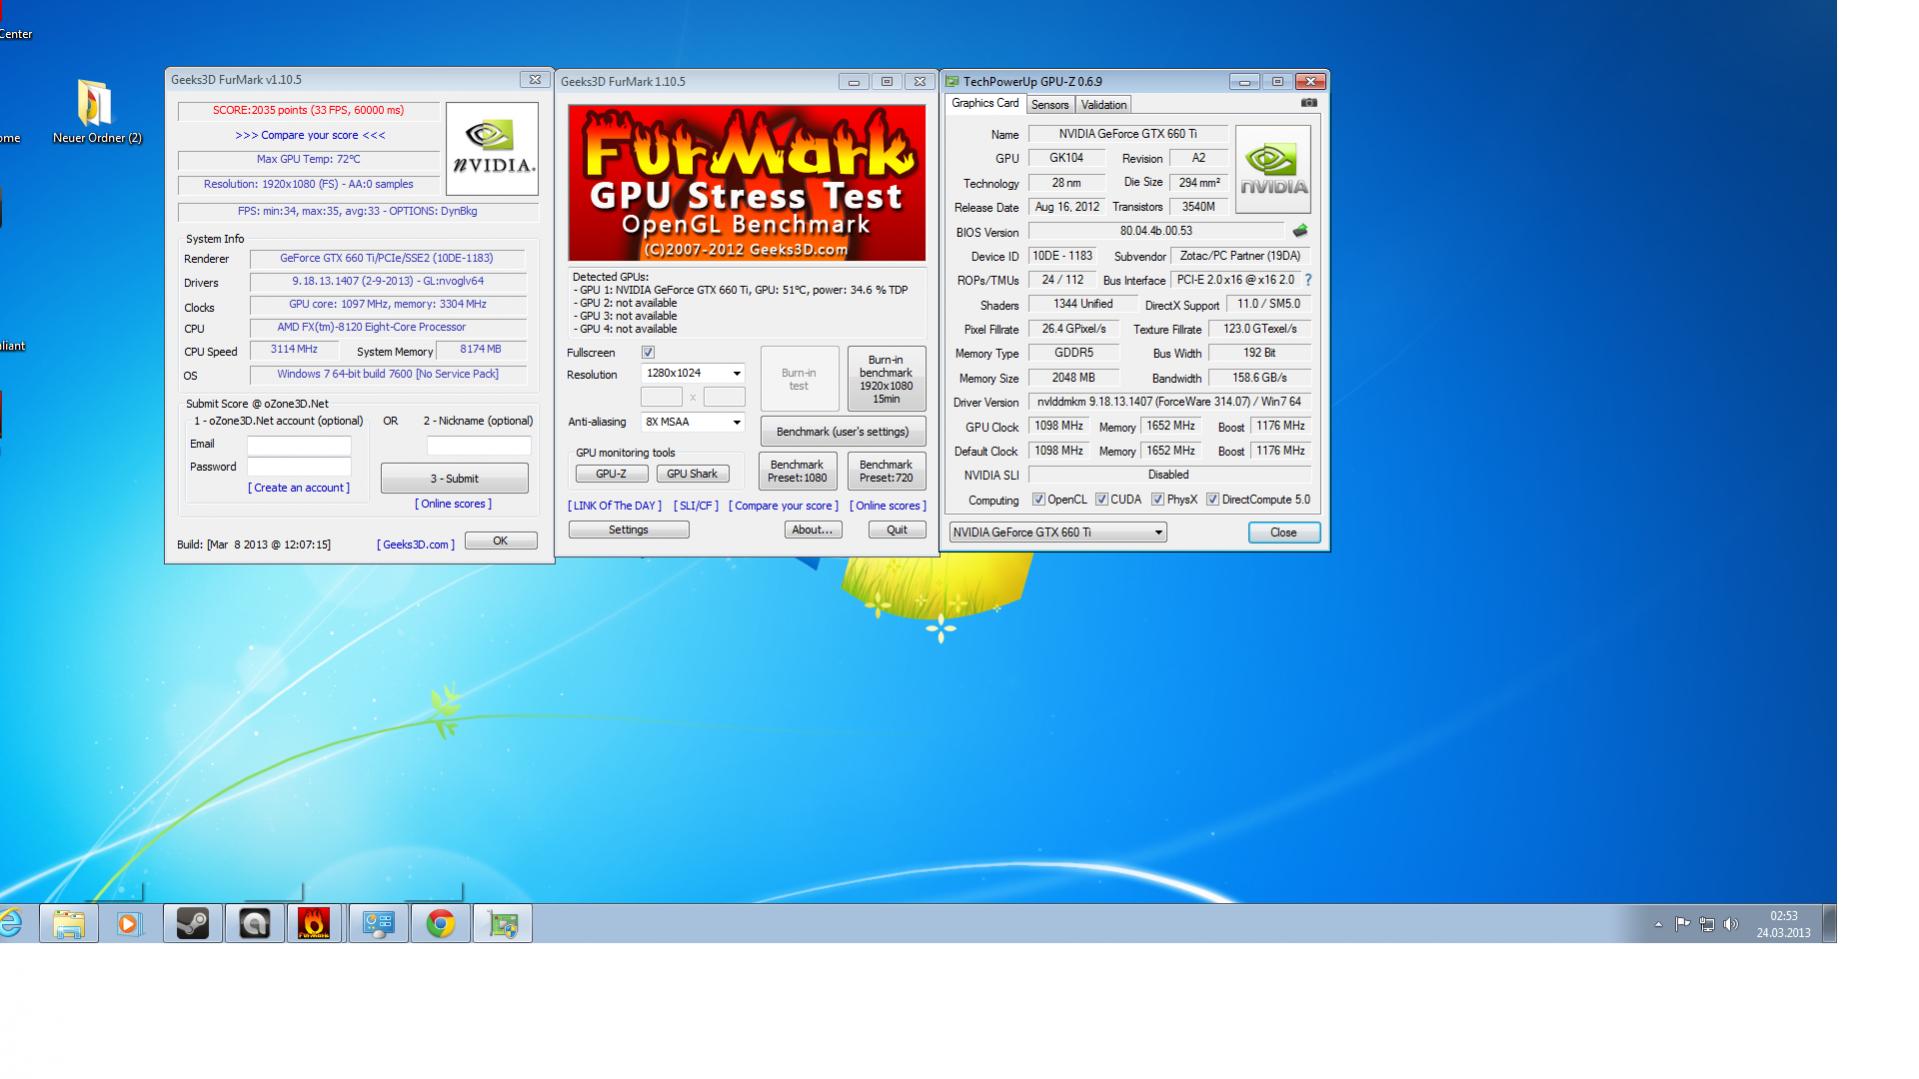This screenshot has height=1079, width=1919.
Task: Open Steam from the taskbar
Action: point(193,924)
